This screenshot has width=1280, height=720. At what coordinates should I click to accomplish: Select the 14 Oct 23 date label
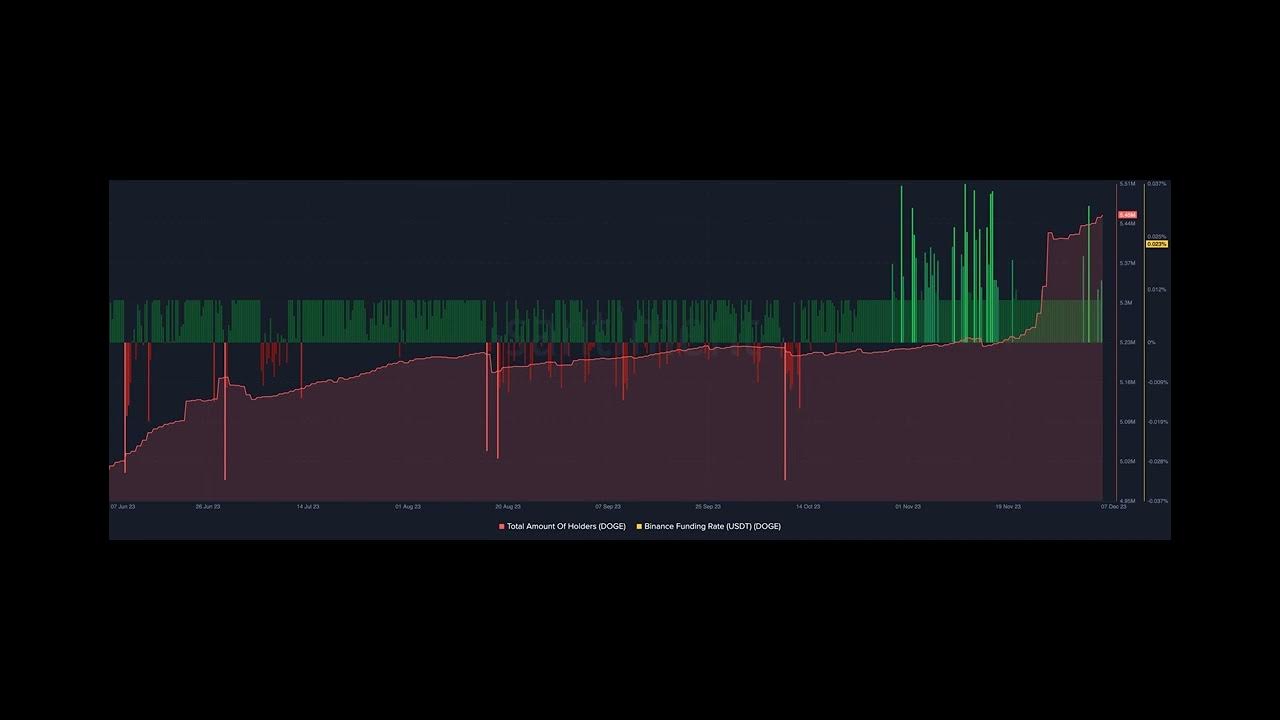808,507
